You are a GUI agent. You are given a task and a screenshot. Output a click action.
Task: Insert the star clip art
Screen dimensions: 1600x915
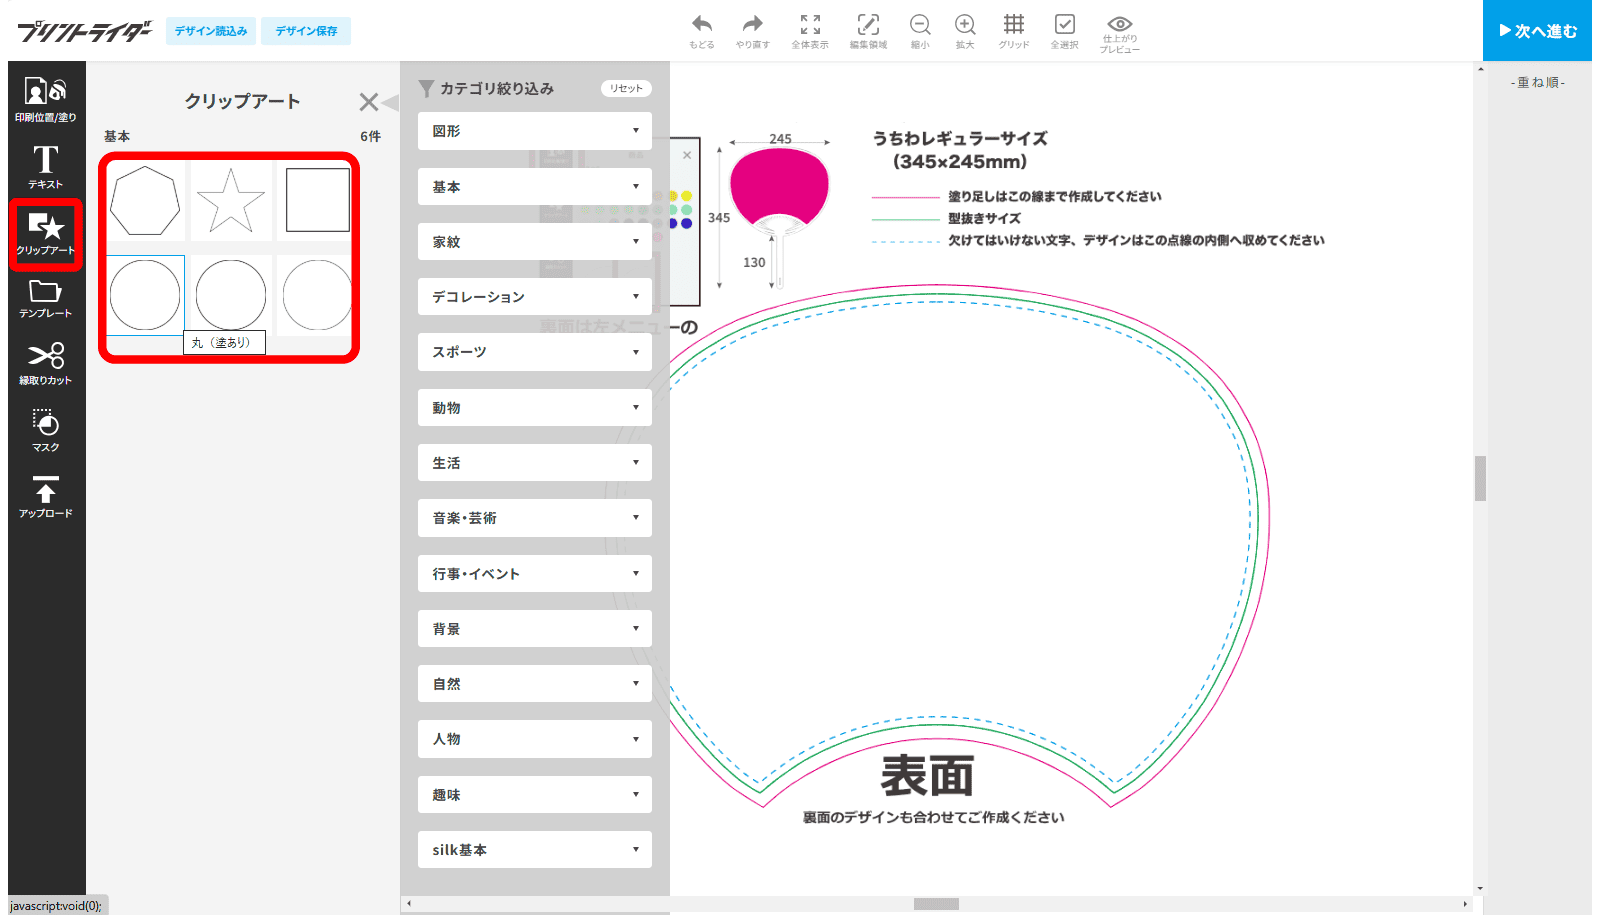[x=231, y=201]
